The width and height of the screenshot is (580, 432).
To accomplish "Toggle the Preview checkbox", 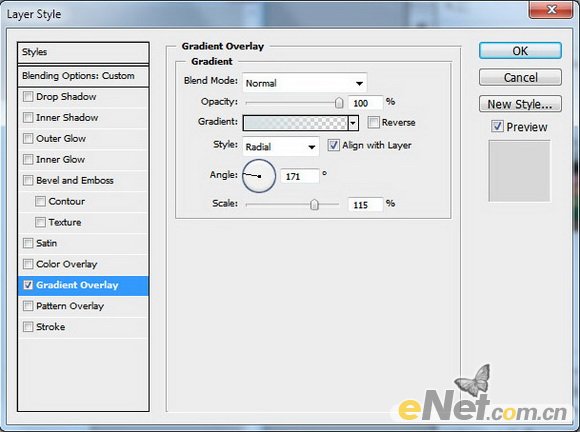I will point(497,126).
